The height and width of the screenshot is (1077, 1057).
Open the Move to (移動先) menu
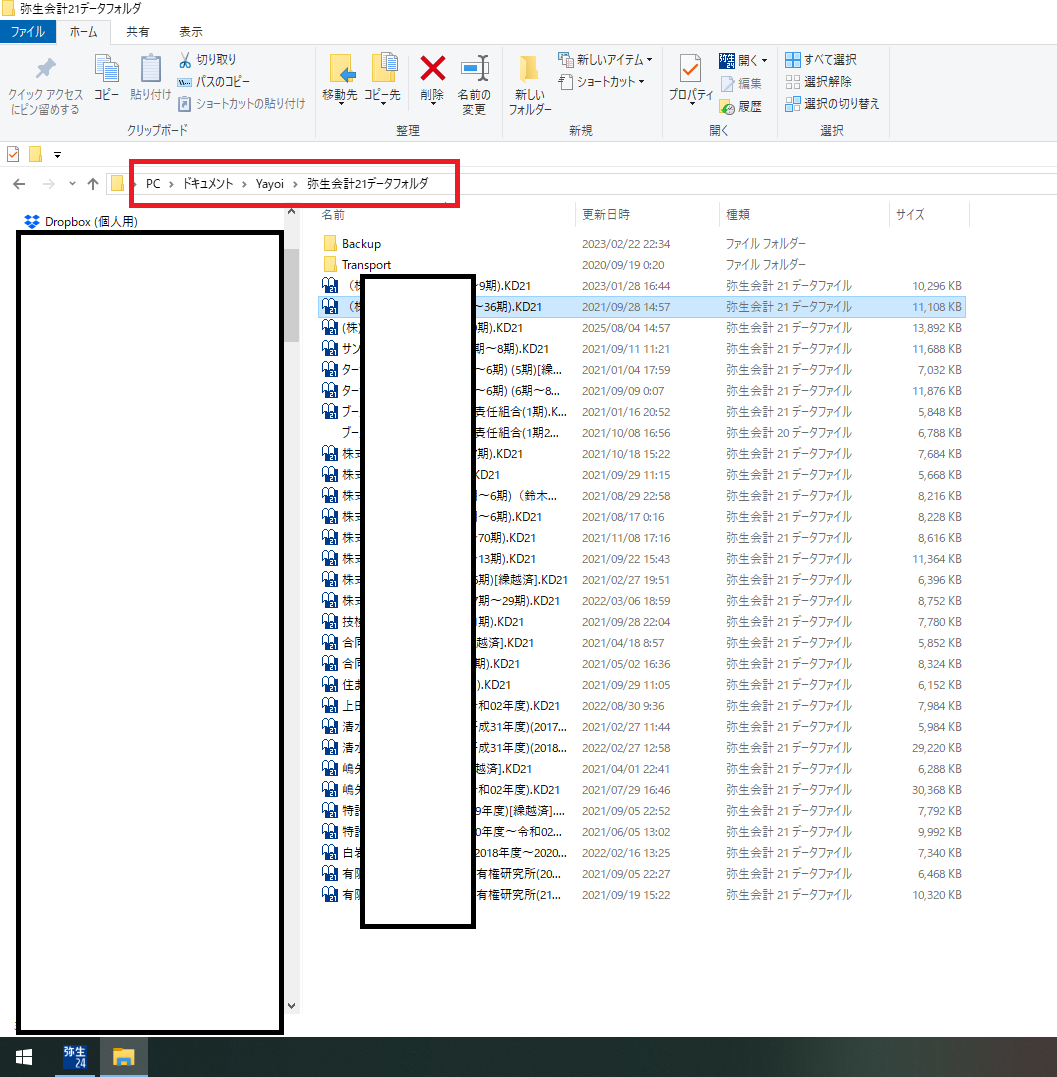340,79
